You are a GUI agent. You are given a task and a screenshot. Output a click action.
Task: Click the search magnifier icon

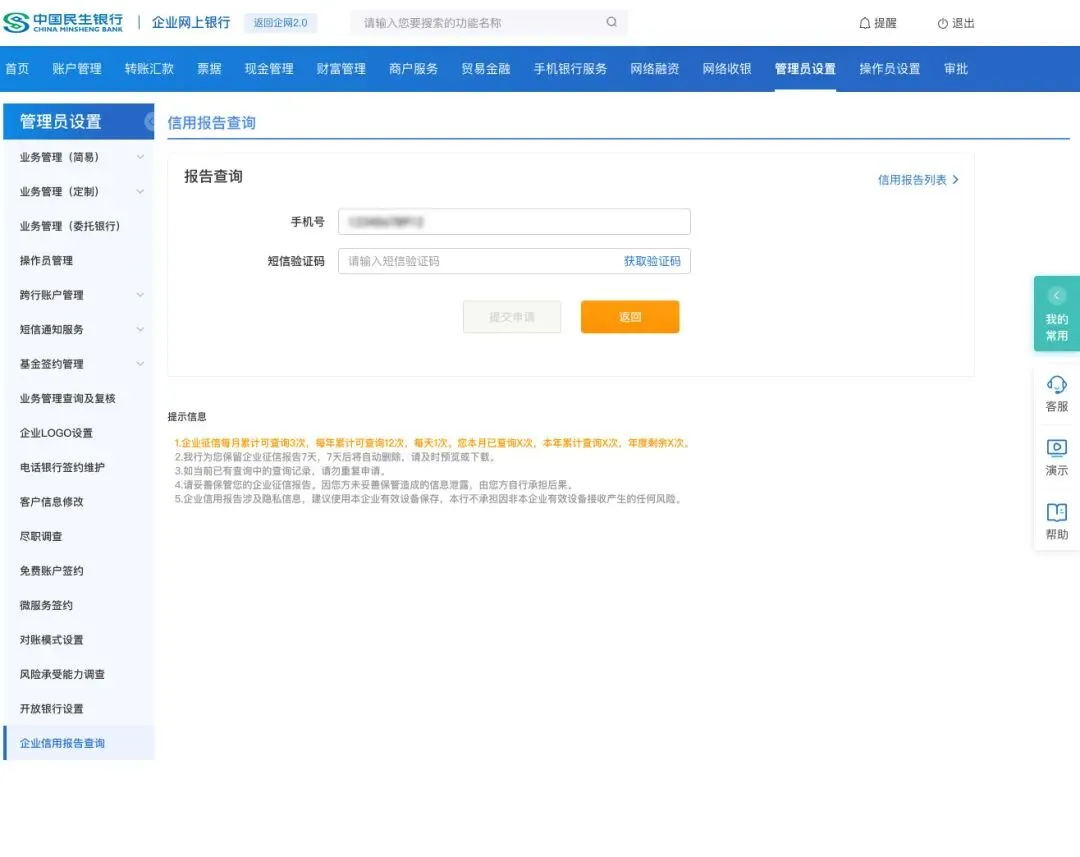point(611,22)
